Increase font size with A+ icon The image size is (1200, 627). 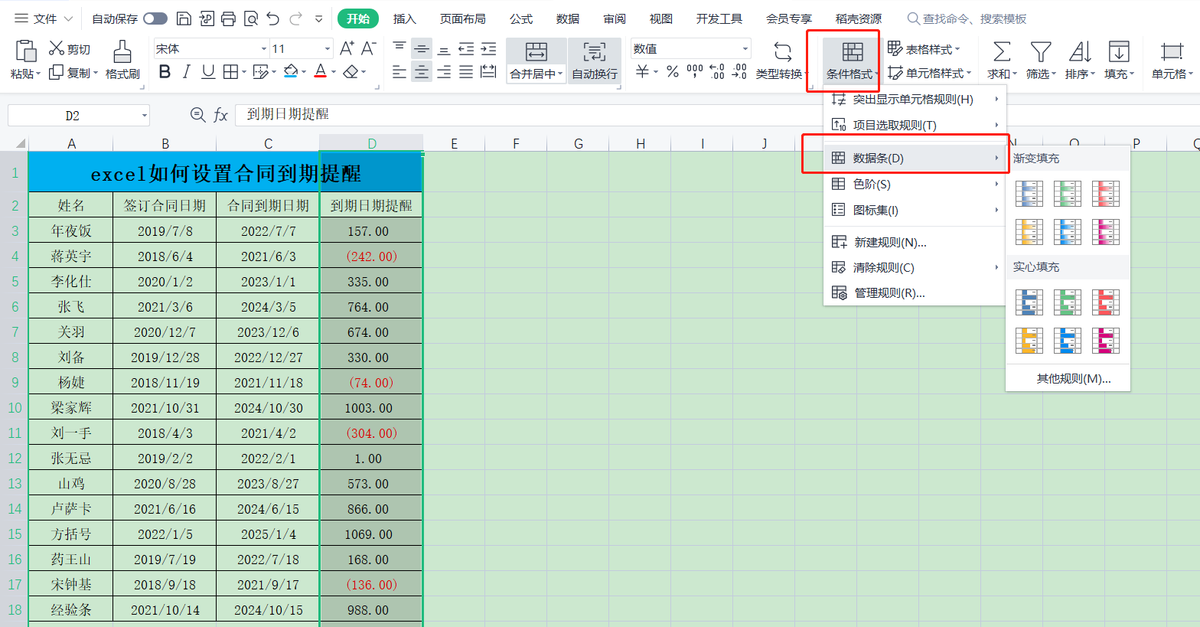pyautogui.click(x=347, y=49)
